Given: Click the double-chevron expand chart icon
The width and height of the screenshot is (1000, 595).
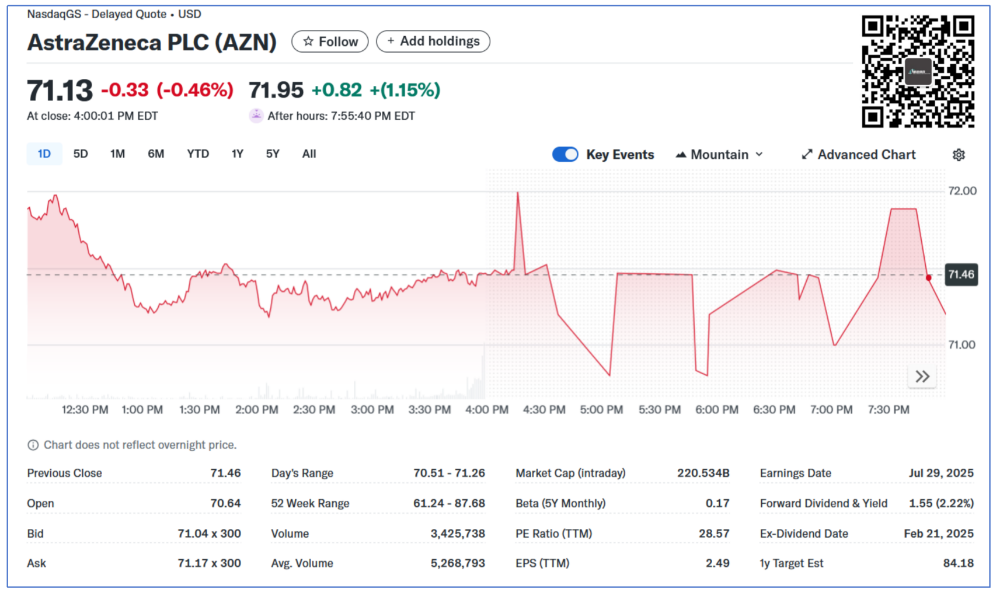Looking at the screenshot, I should tap(922, 376).
